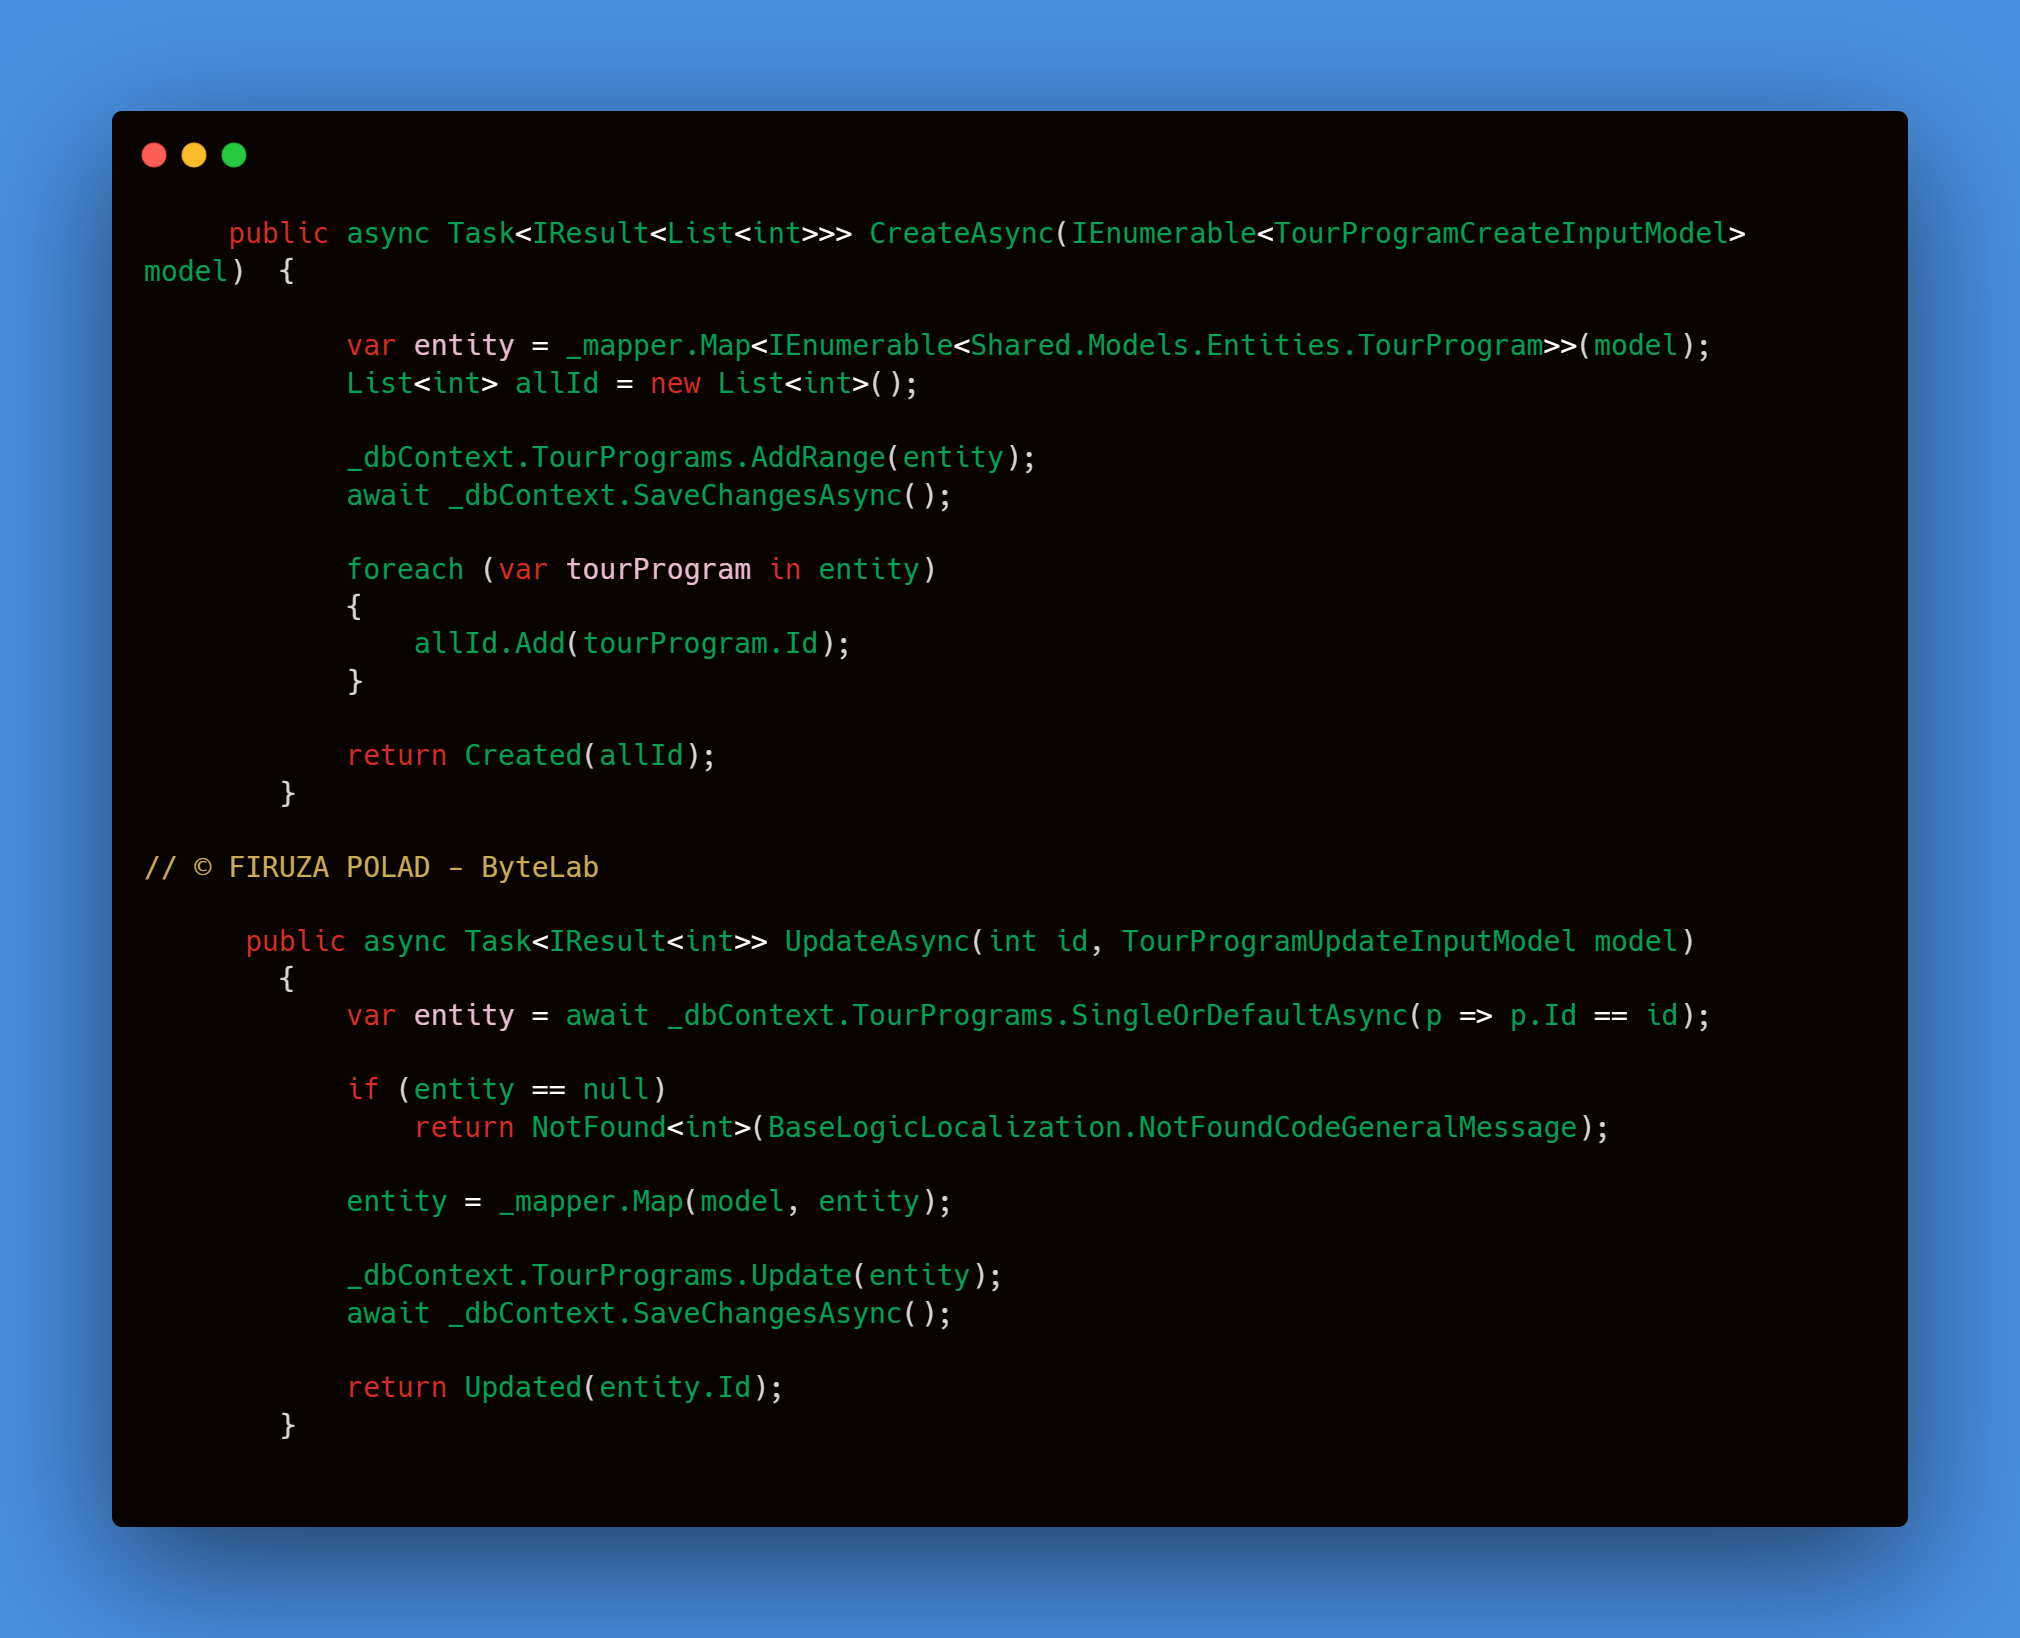Click the UpdateAsync method name
The image size is (2020, 1638).
876,941
